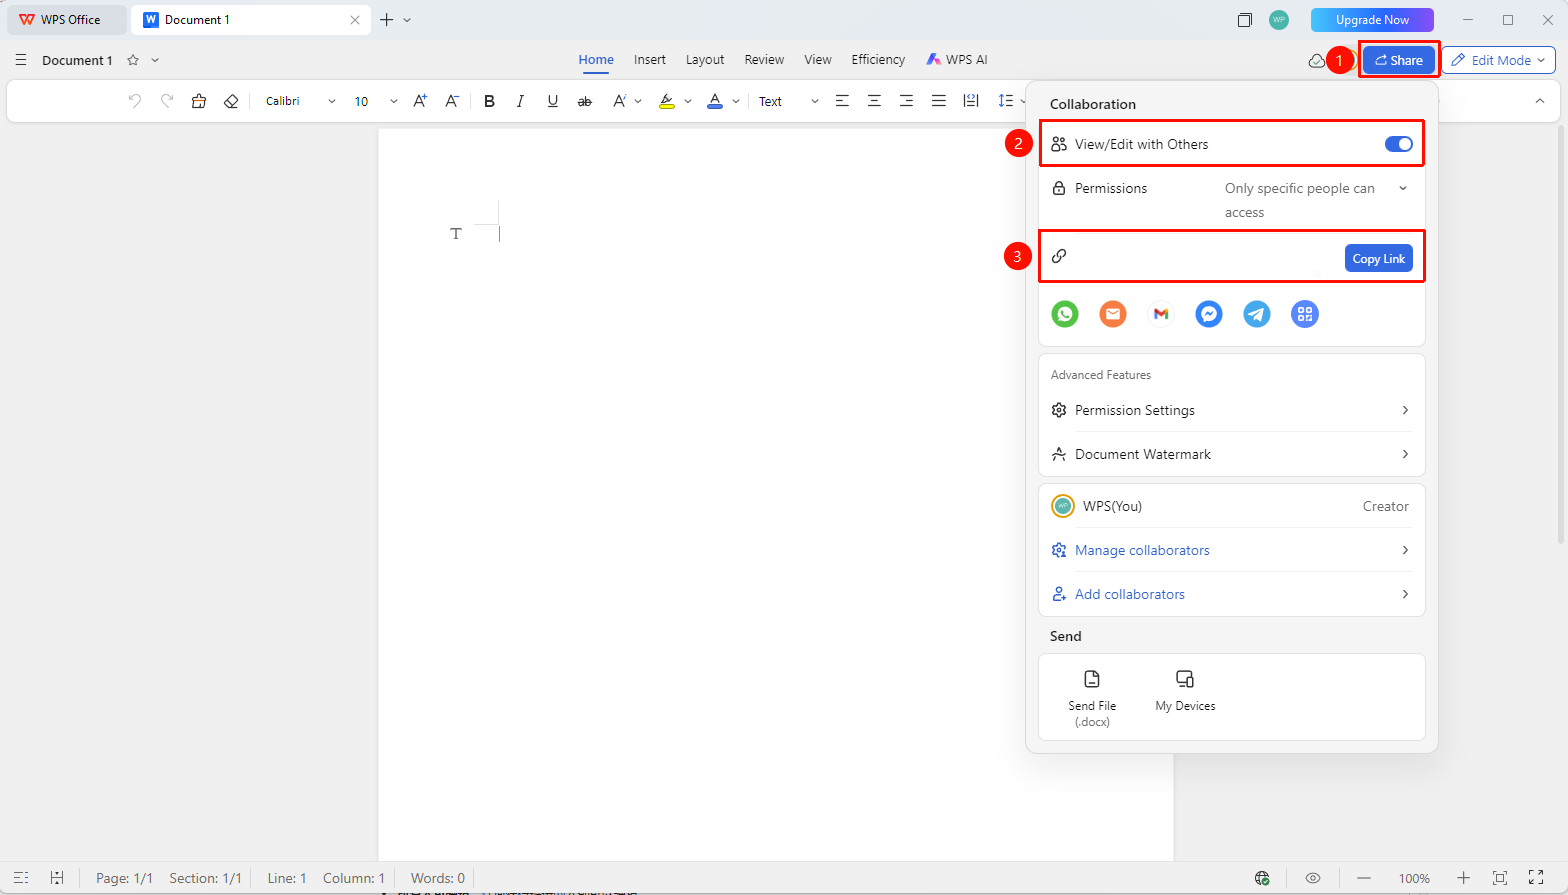Open Manage collaborators
The height and width of the screenshot is (895, 1568).
(1232, 550)
